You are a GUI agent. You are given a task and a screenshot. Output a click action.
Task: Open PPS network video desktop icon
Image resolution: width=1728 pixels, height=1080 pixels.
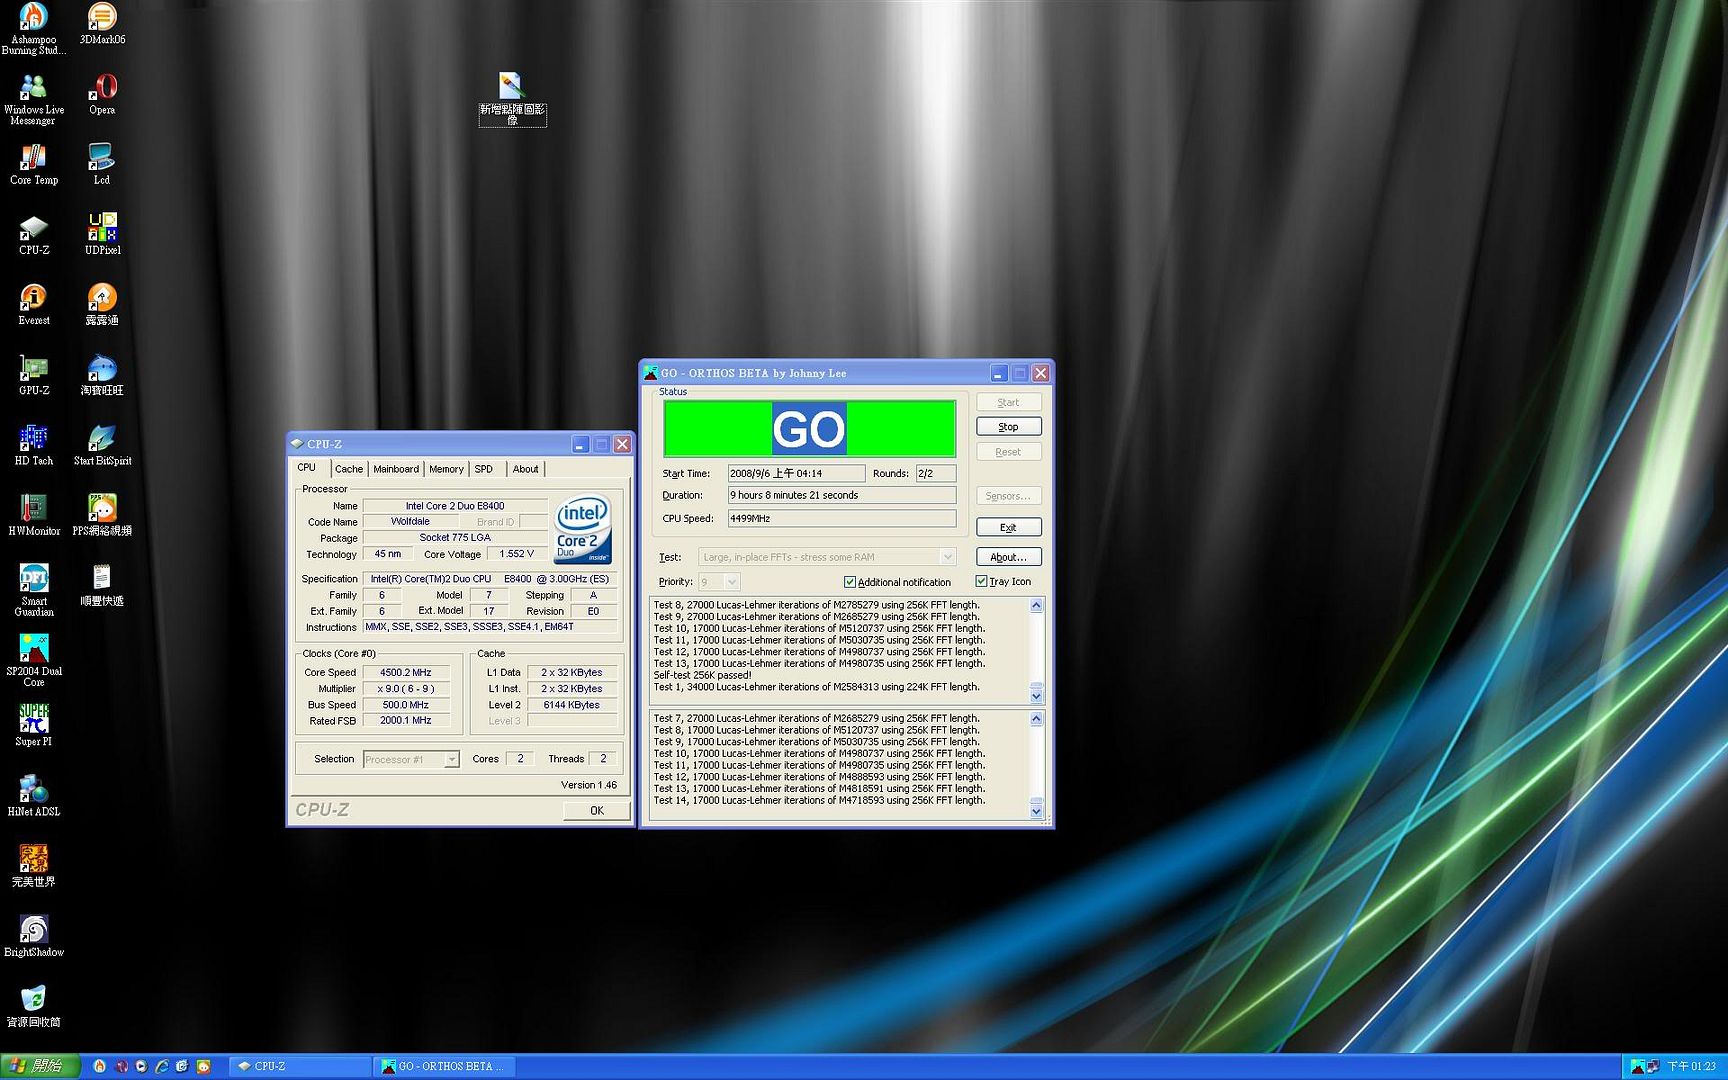point(102,515)
